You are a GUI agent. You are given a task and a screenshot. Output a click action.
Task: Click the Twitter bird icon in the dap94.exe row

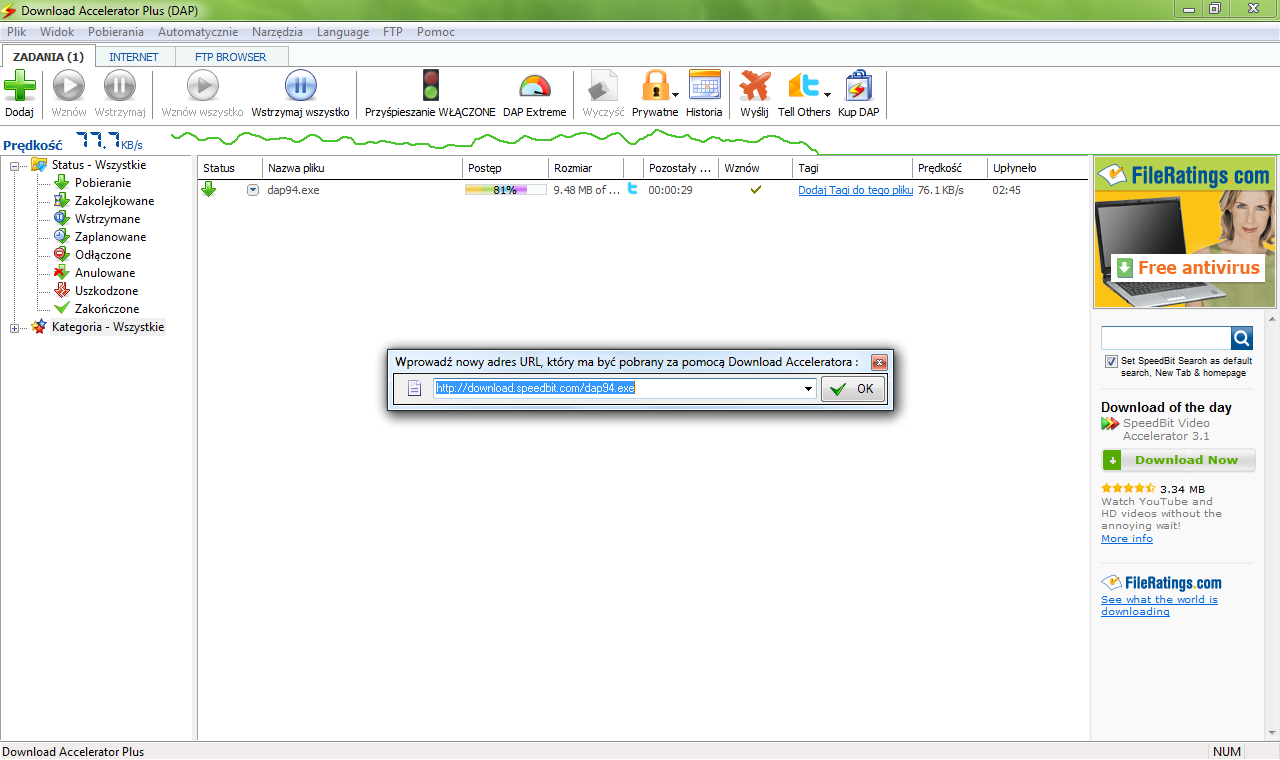(632, 189)
